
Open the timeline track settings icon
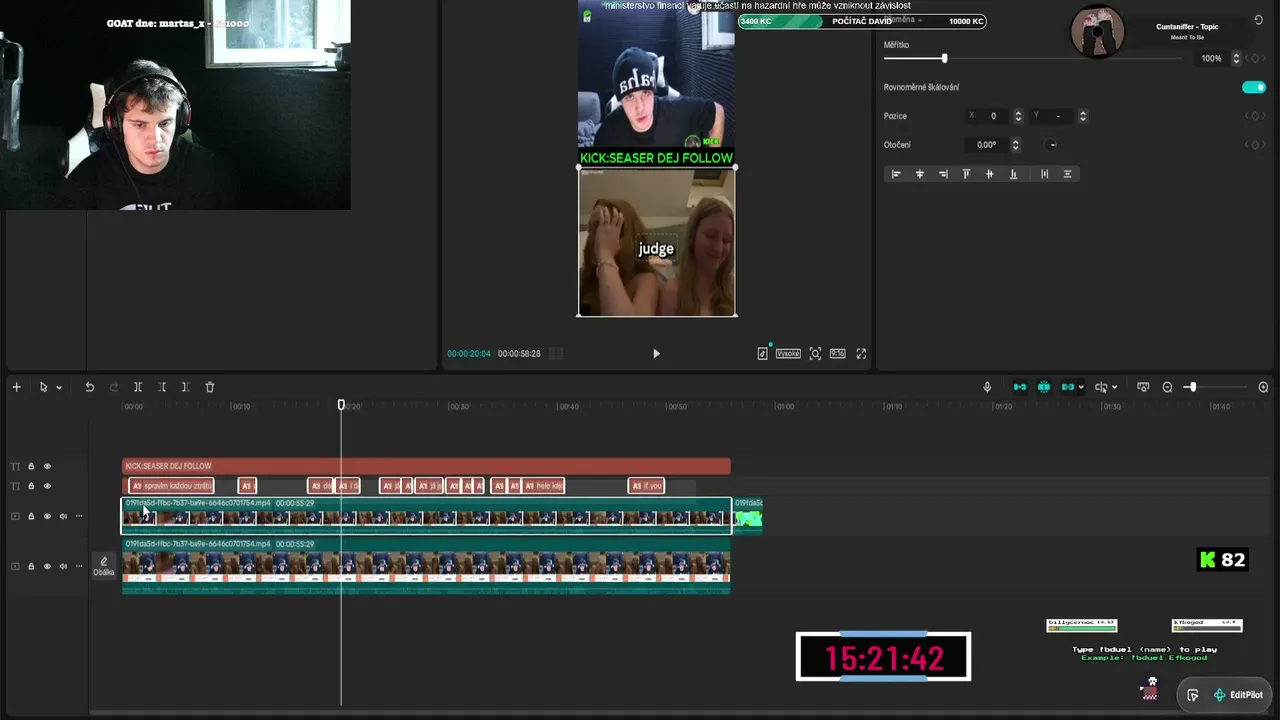point(1144,387)
